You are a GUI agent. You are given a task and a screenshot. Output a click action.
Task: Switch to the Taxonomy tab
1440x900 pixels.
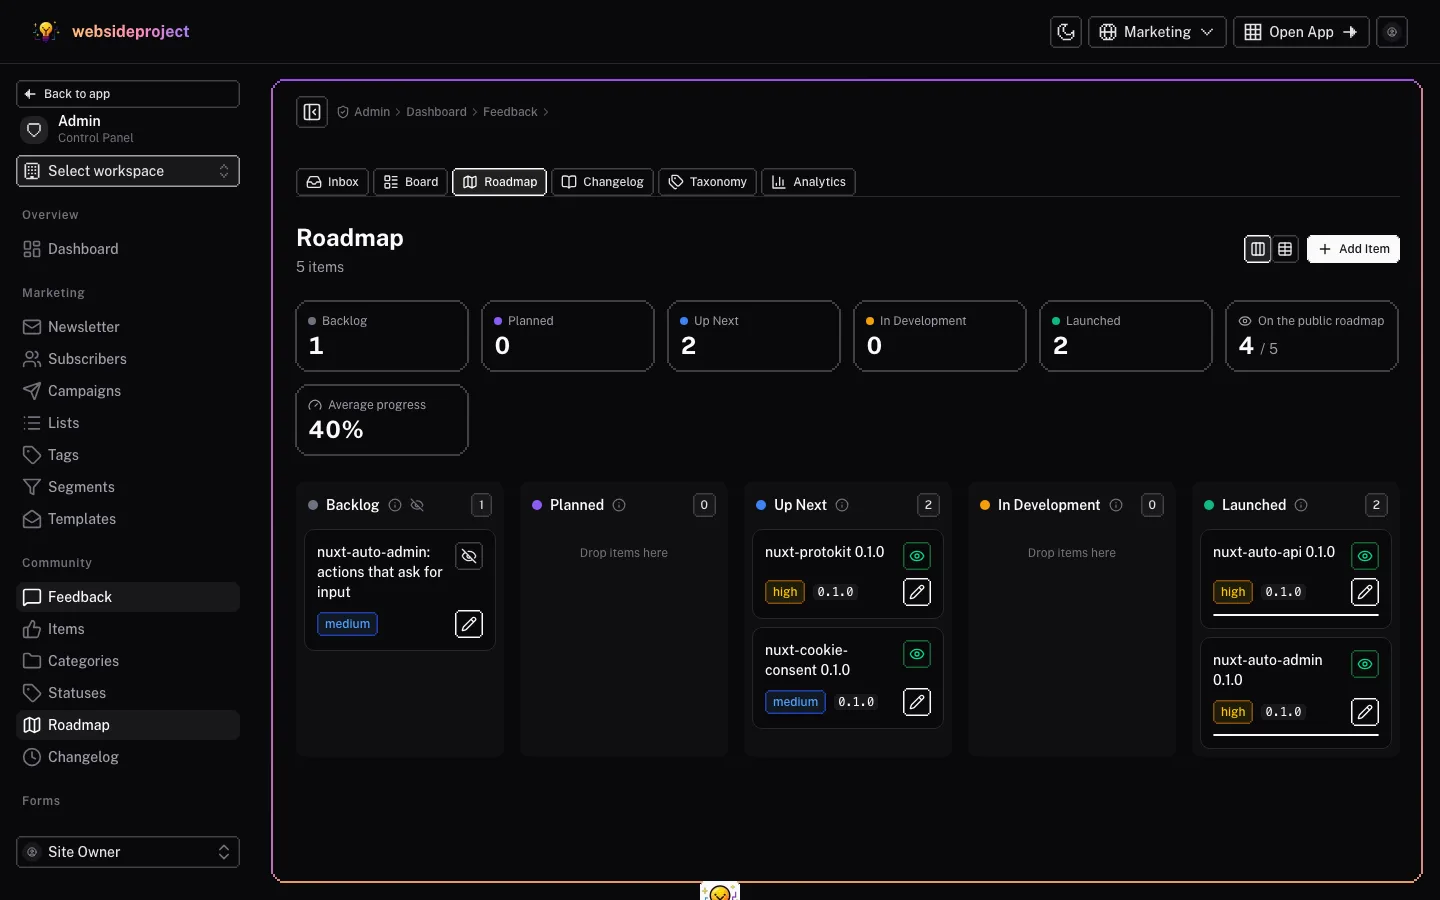click(708, 182)
